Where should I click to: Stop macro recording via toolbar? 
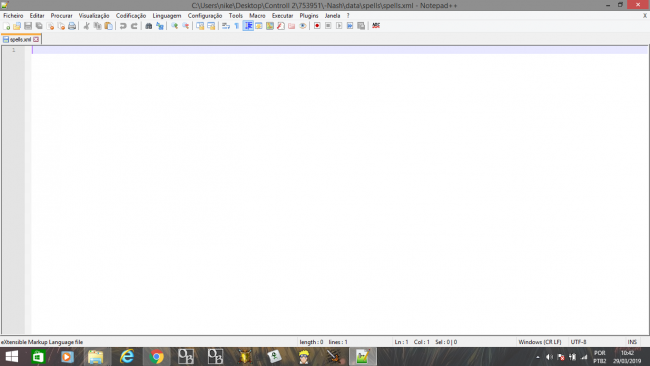coord(328,26)
